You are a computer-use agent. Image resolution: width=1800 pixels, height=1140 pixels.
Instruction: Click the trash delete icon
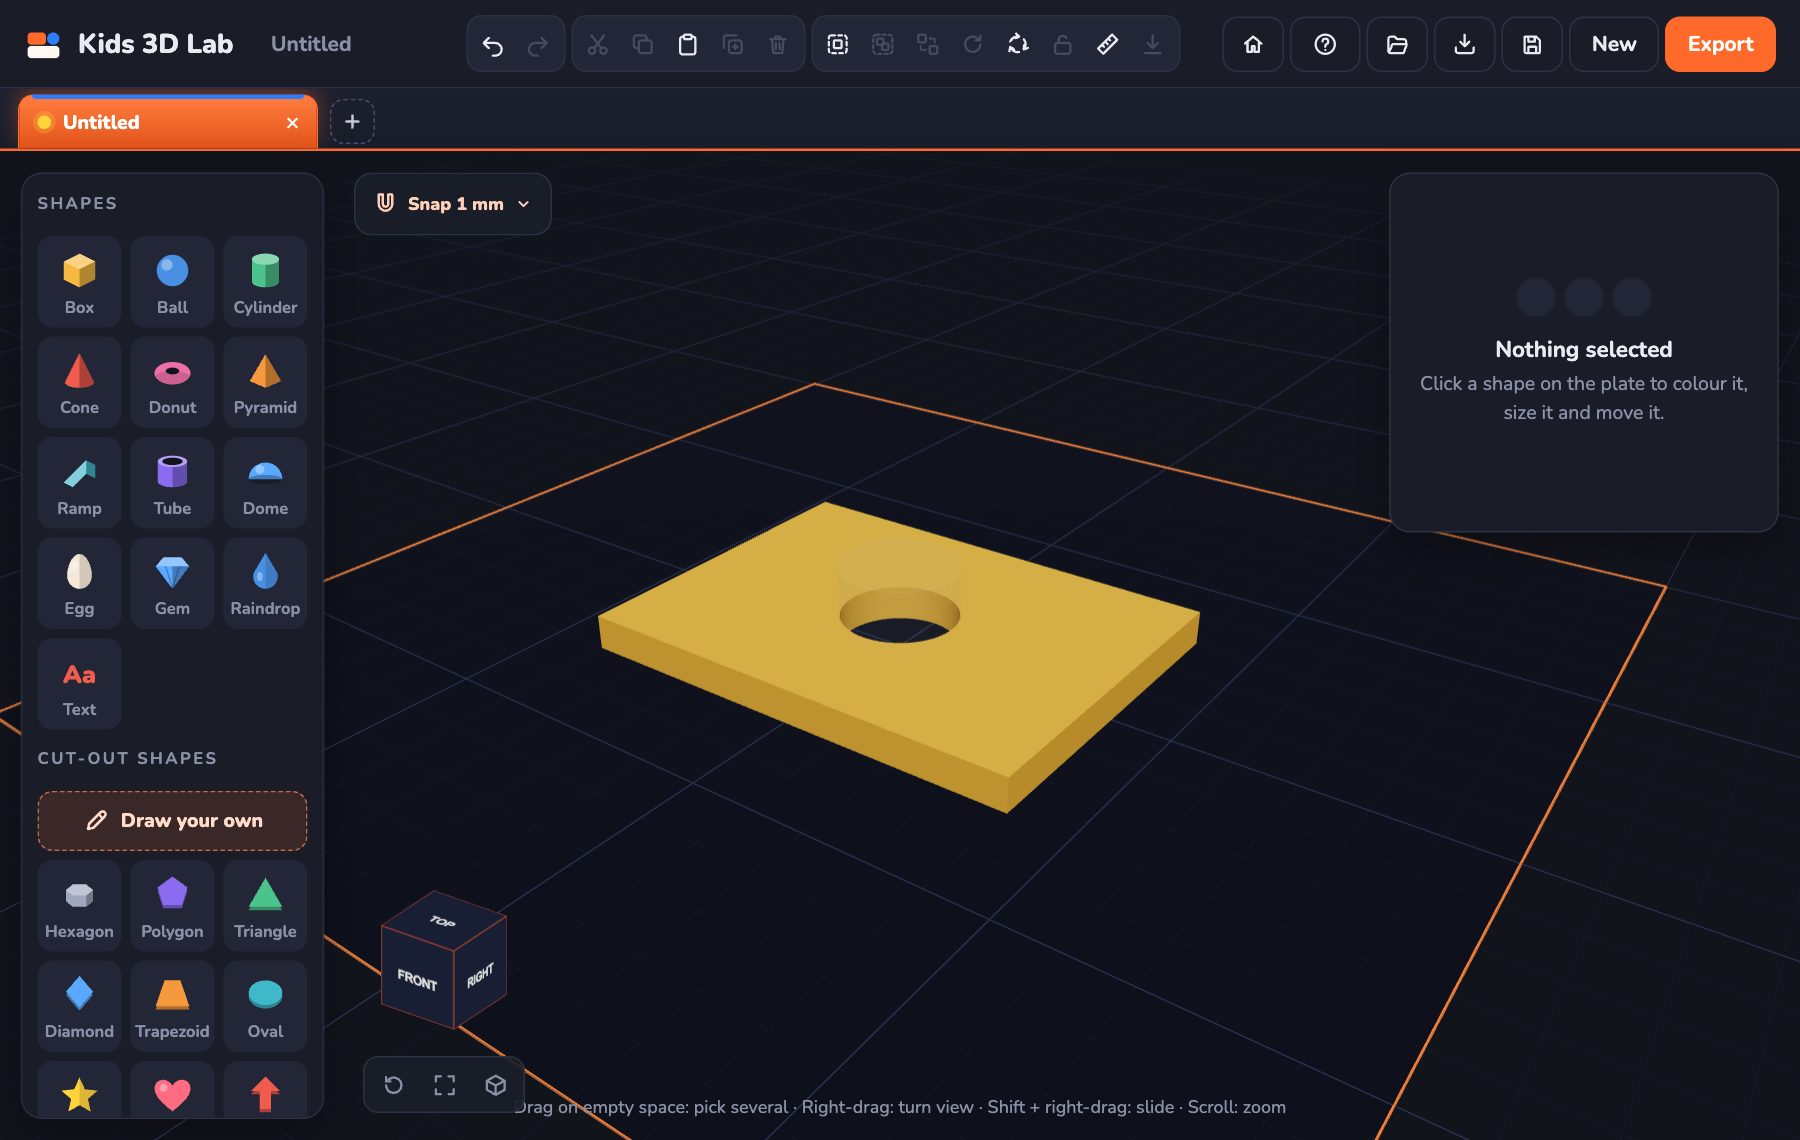pos(778,44)
